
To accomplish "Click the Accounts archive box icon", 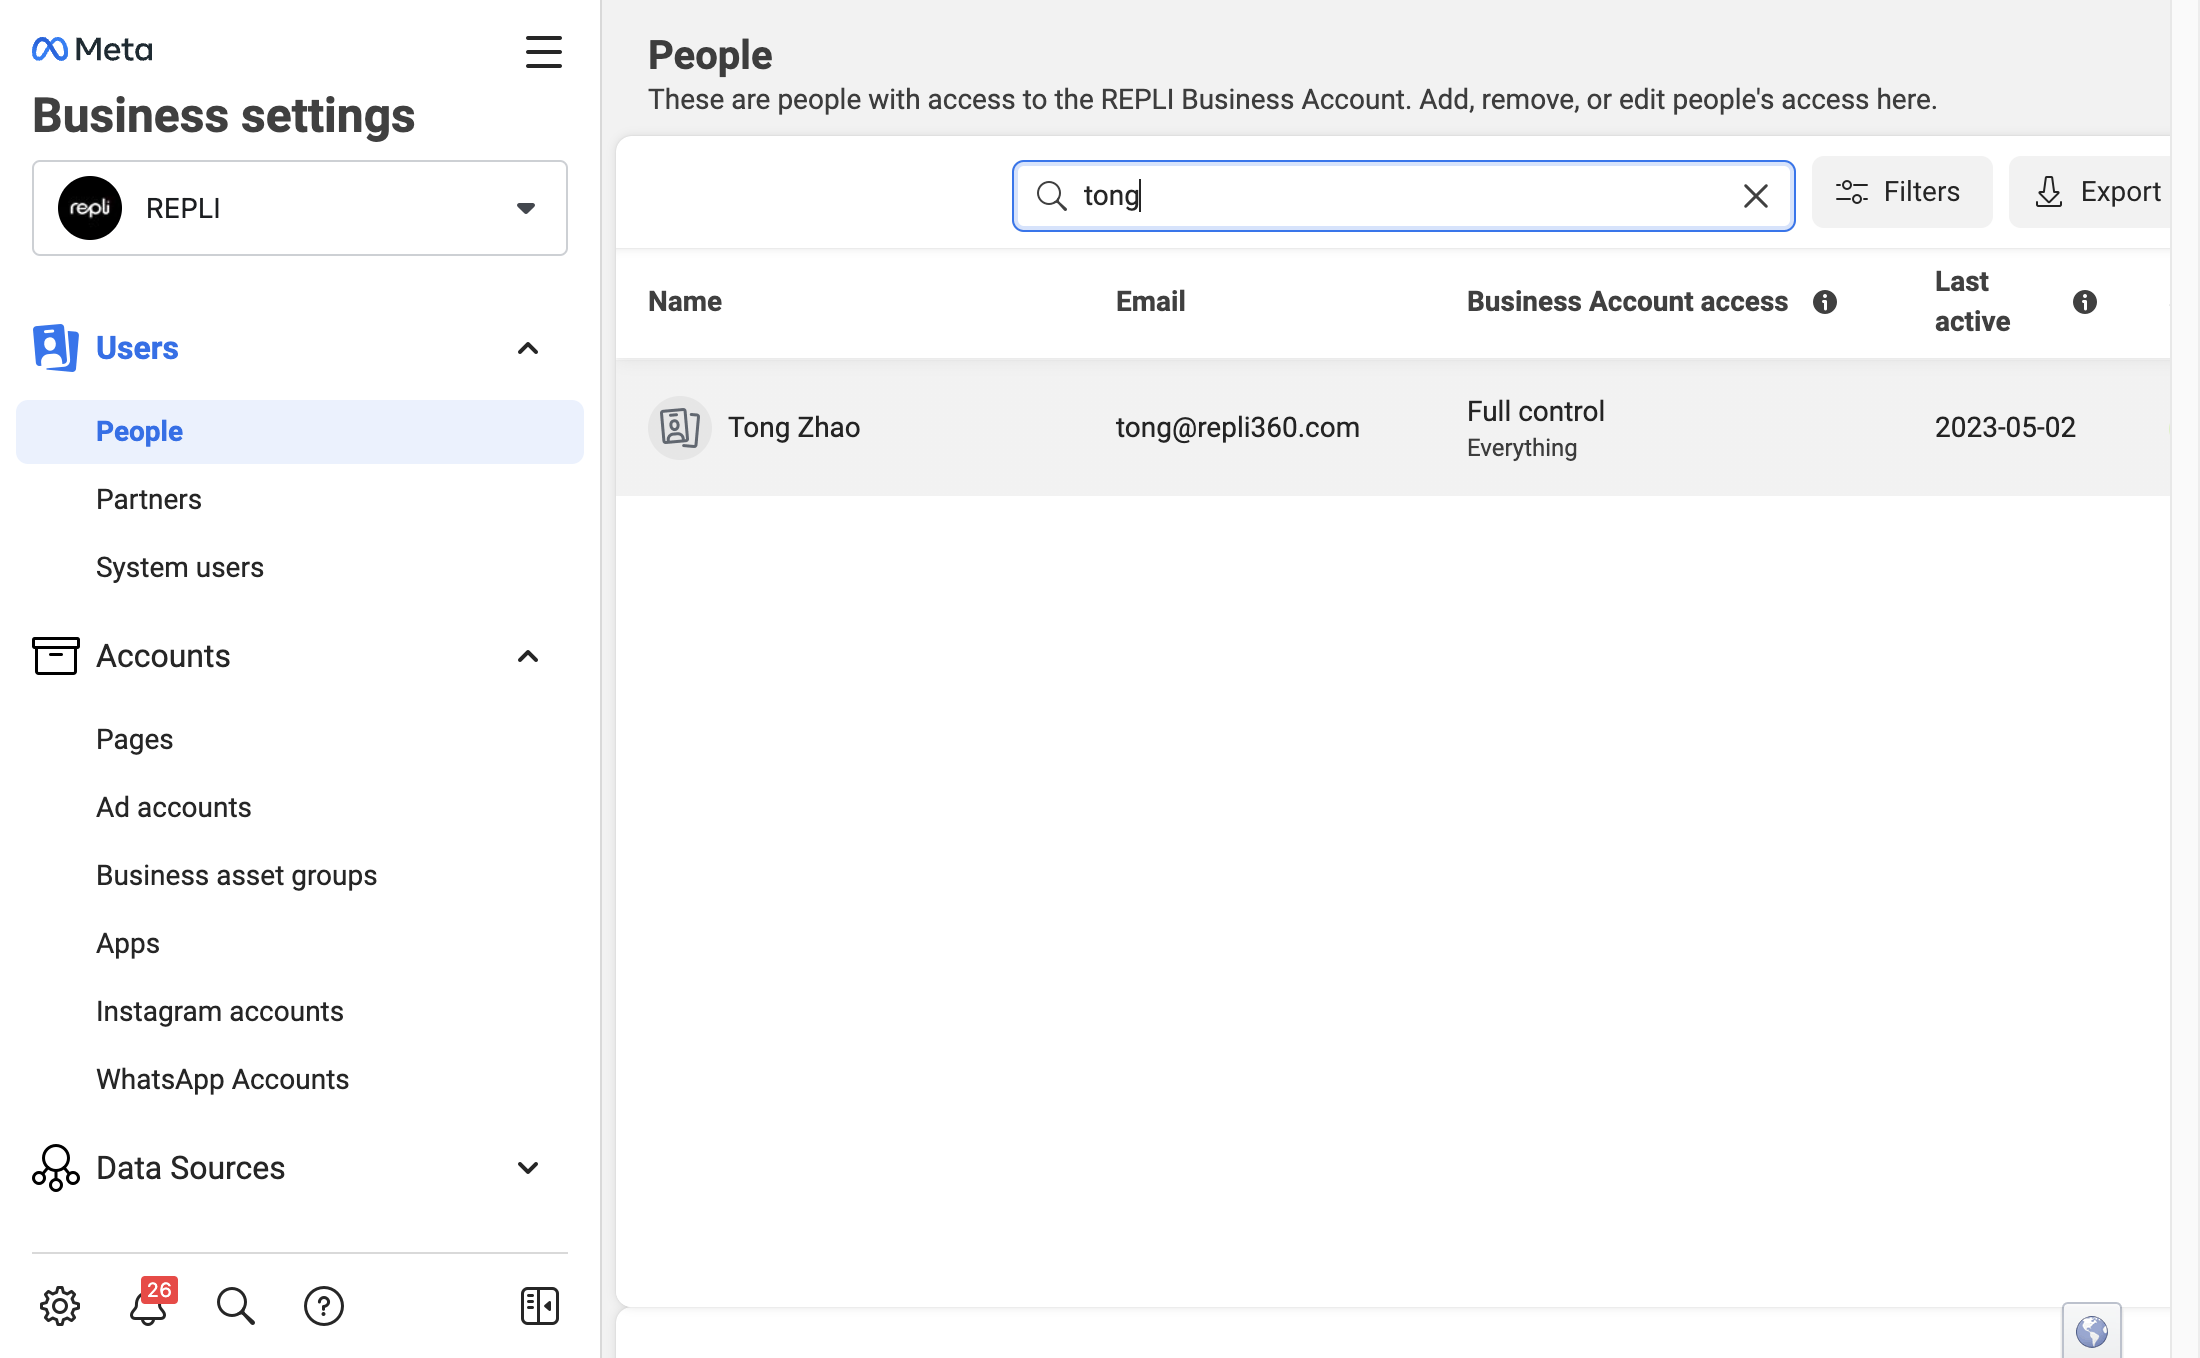I will 55,656.
